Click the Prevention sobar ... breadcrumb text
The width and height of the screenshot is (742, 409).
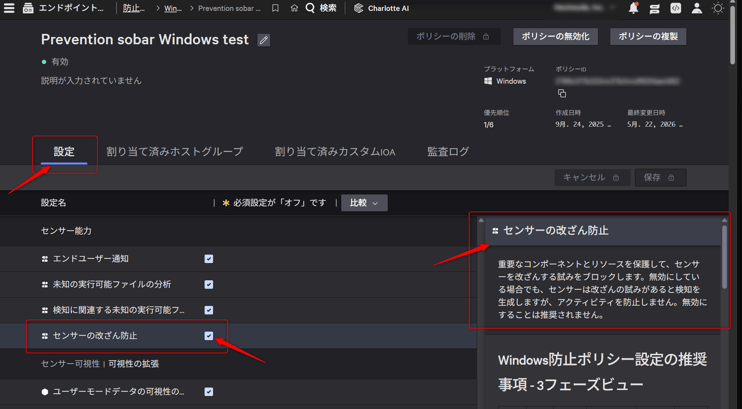click(229, 8)
